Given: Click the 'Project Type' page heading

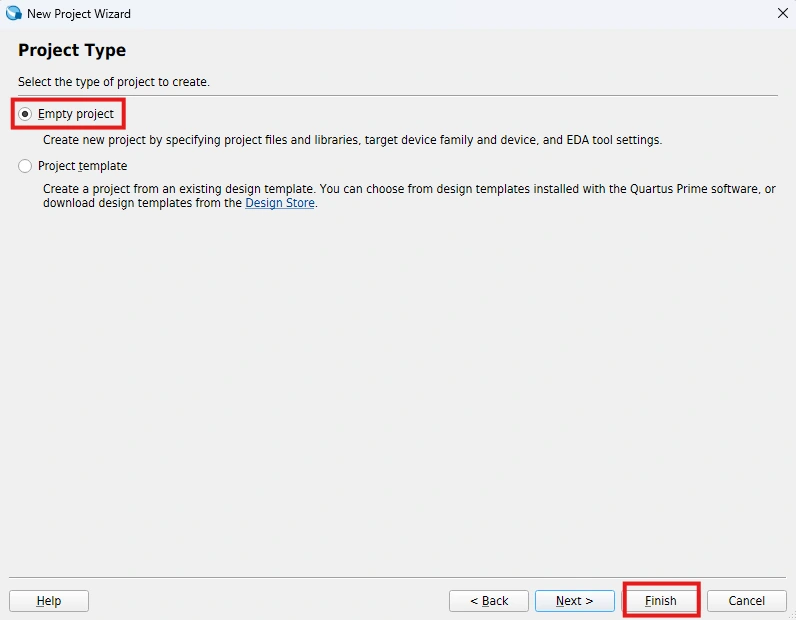Looking at the screenshot, I should [72, 51].
